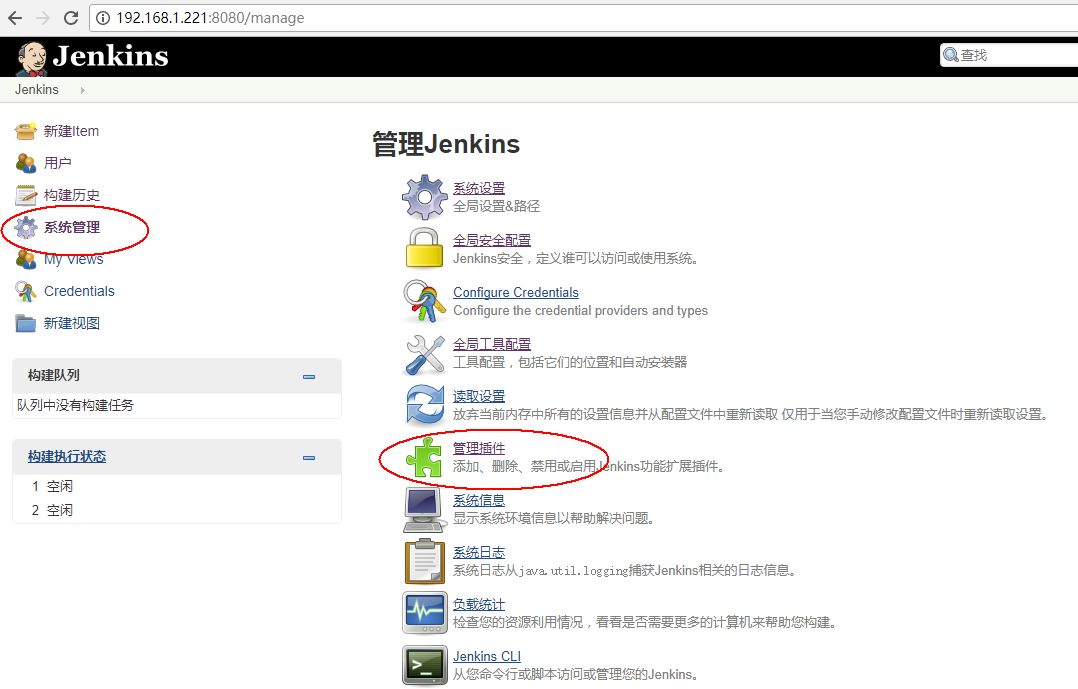Image resolution: width=1078 pixels, height=689 pixels.
Task: Click the Jenkins CLI terminal icon
Action: pos(425,665)
